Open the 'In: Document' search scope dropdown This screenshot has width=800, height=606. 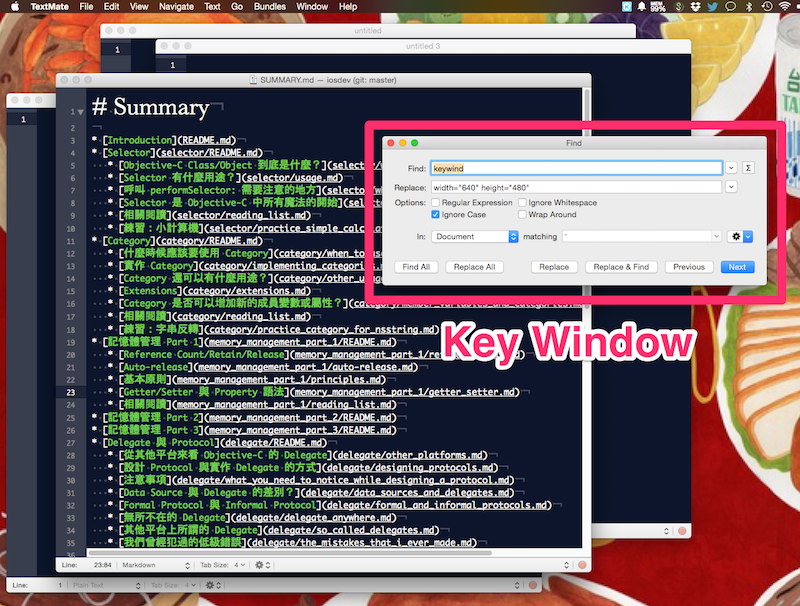(474, 236)
